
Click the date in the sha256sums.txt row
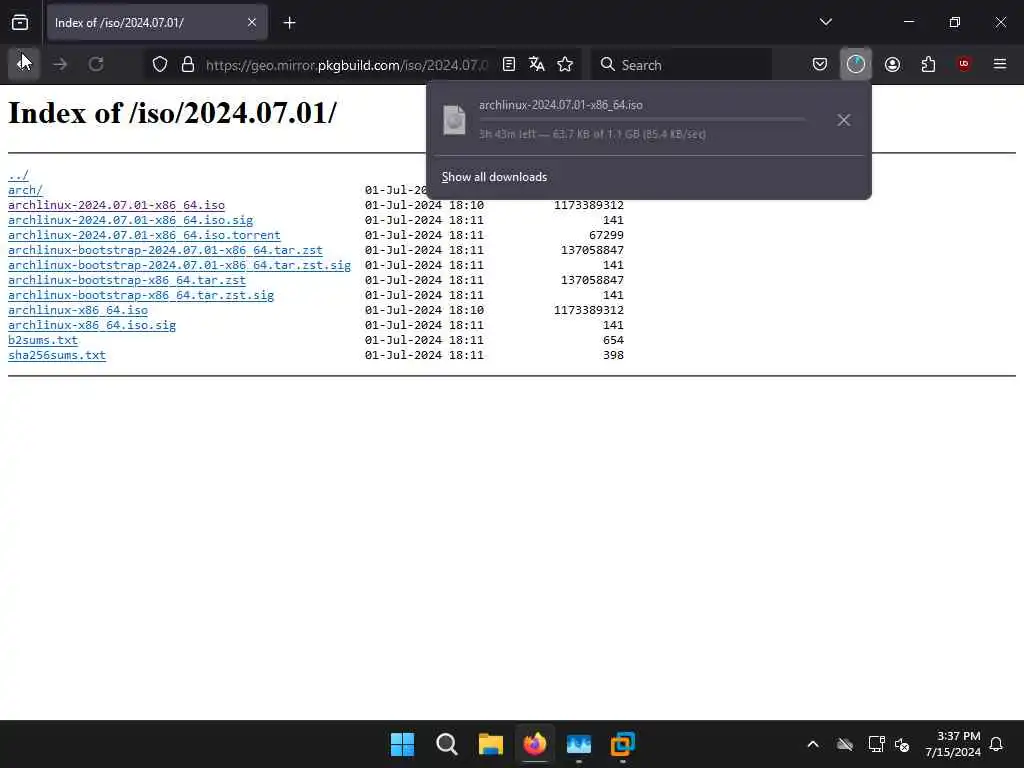(x=424, y=355)
